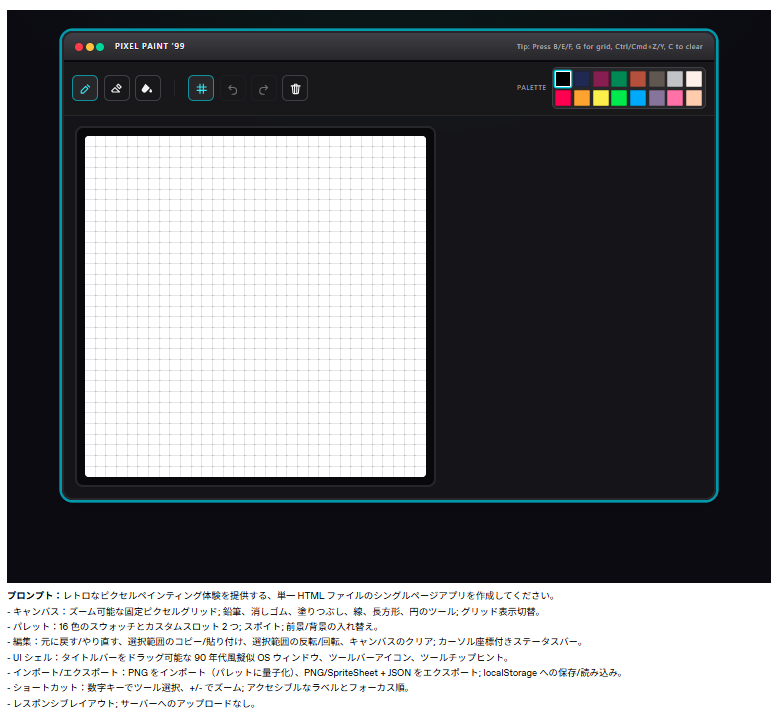This screenshot has width=777, height=719.
Task: Click the yellow window minimize dot
Action: [x=90, y=47]
